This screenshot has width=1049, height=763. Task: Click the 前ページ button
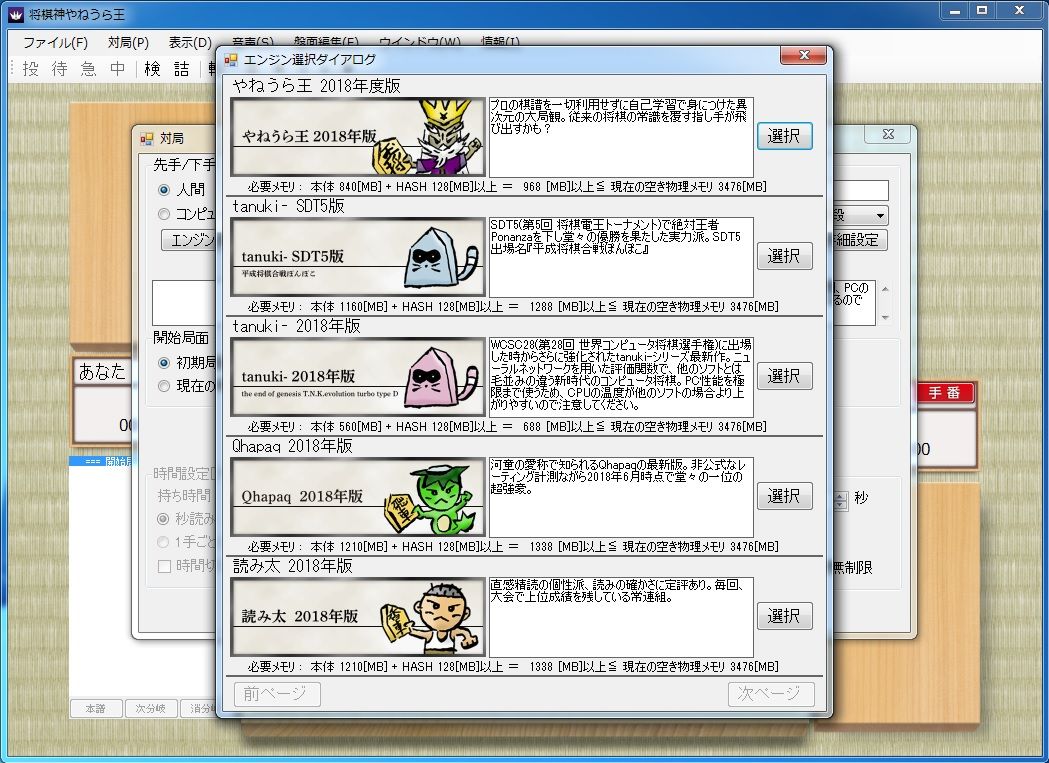[x=277, y=694]
